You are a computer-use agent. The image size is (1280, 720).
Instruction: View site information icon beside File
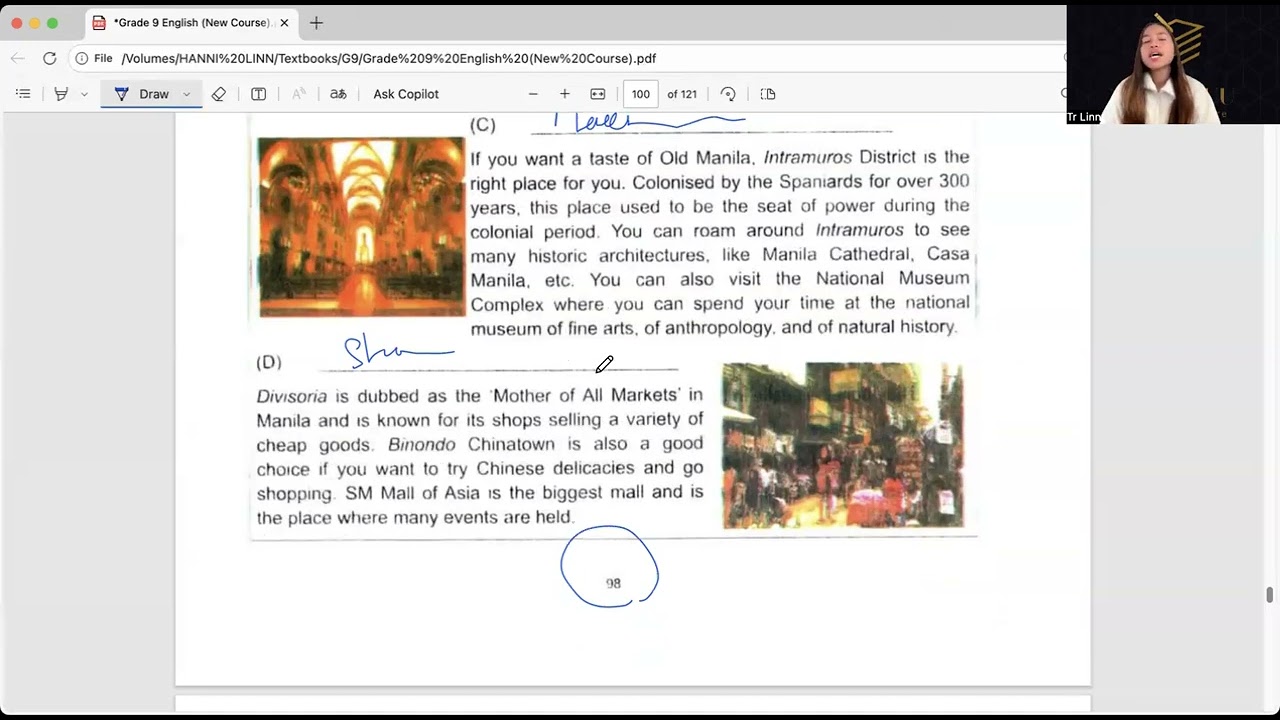(82, 58)
